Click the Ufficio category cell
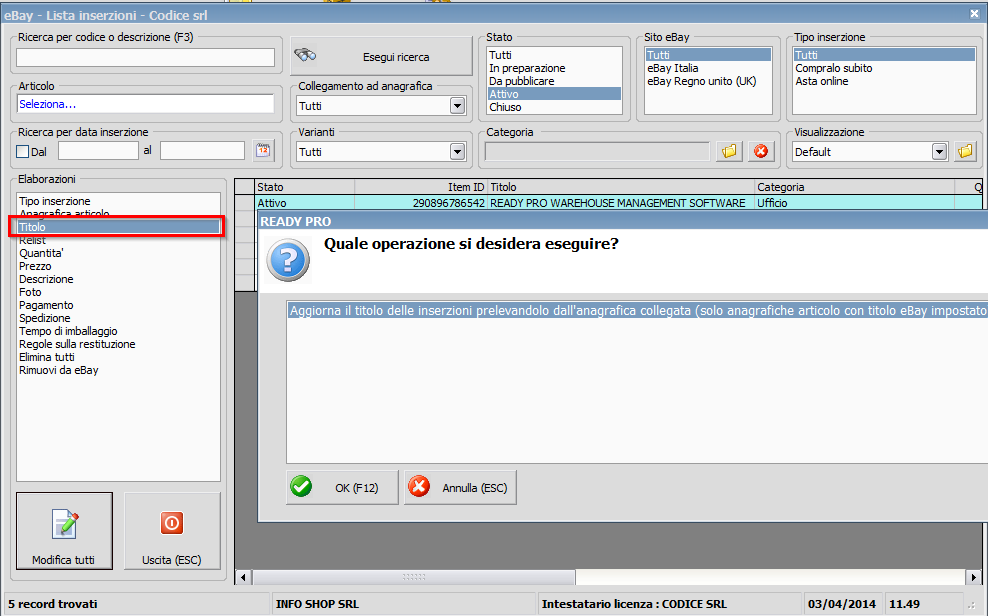988x616 pixels. pos(854,203)
